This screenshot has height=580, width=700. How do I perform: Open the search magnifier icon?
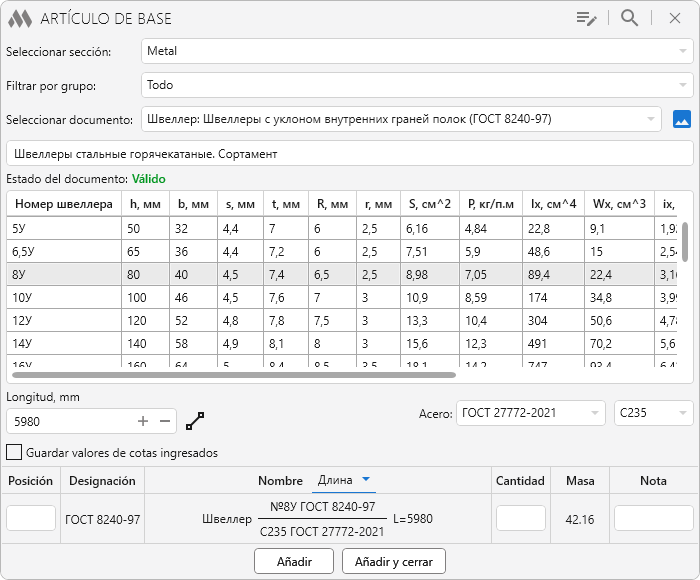tap(629, 18)
